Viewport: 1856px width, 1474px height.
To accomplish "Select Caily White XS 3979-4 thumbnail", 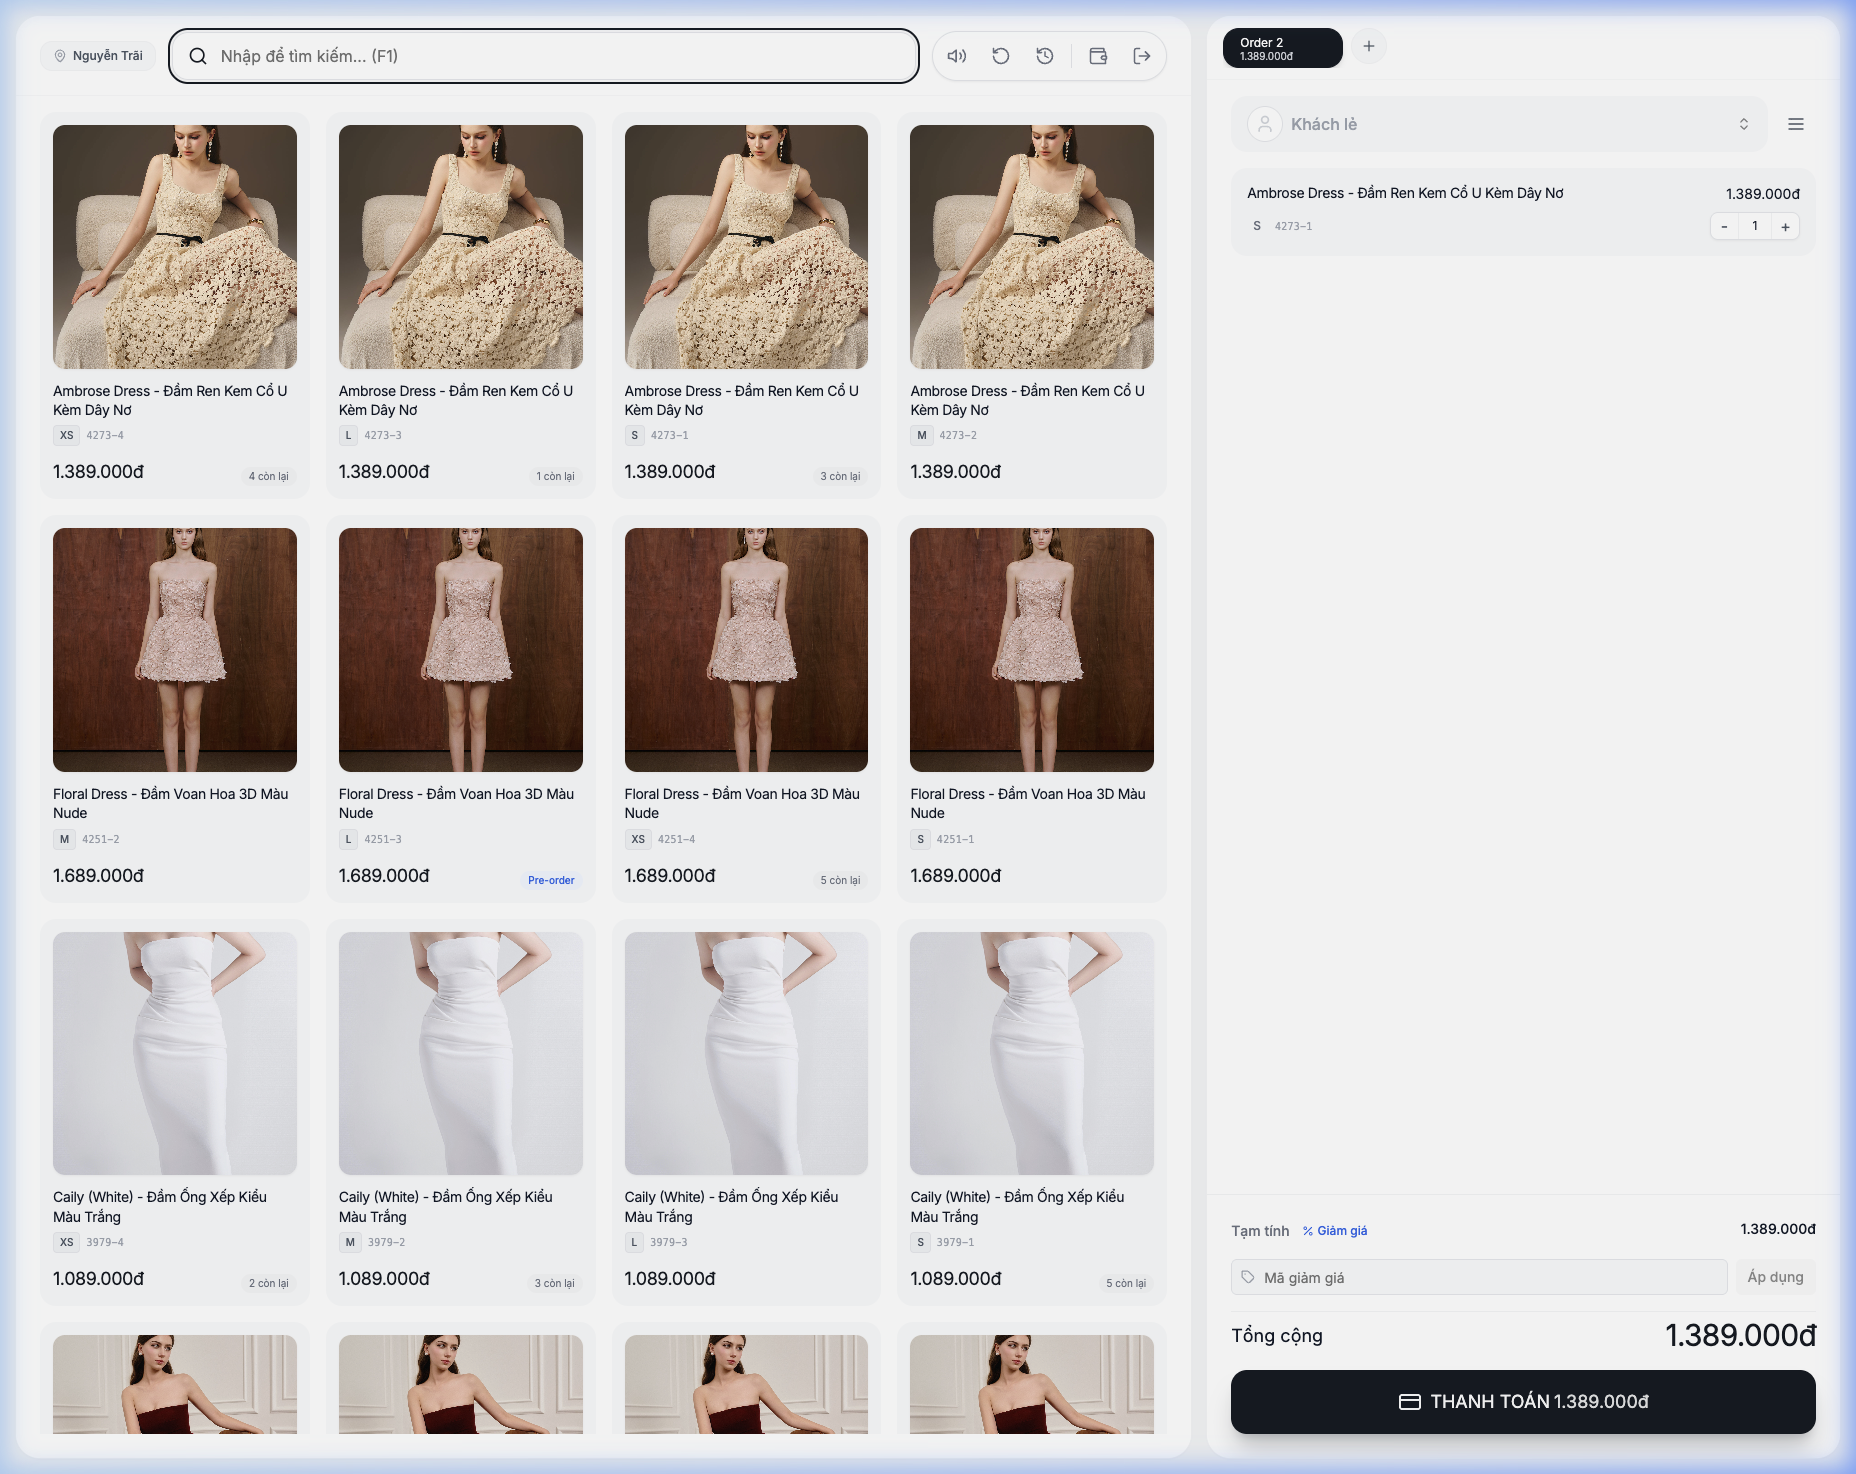I will [175, 1053].
